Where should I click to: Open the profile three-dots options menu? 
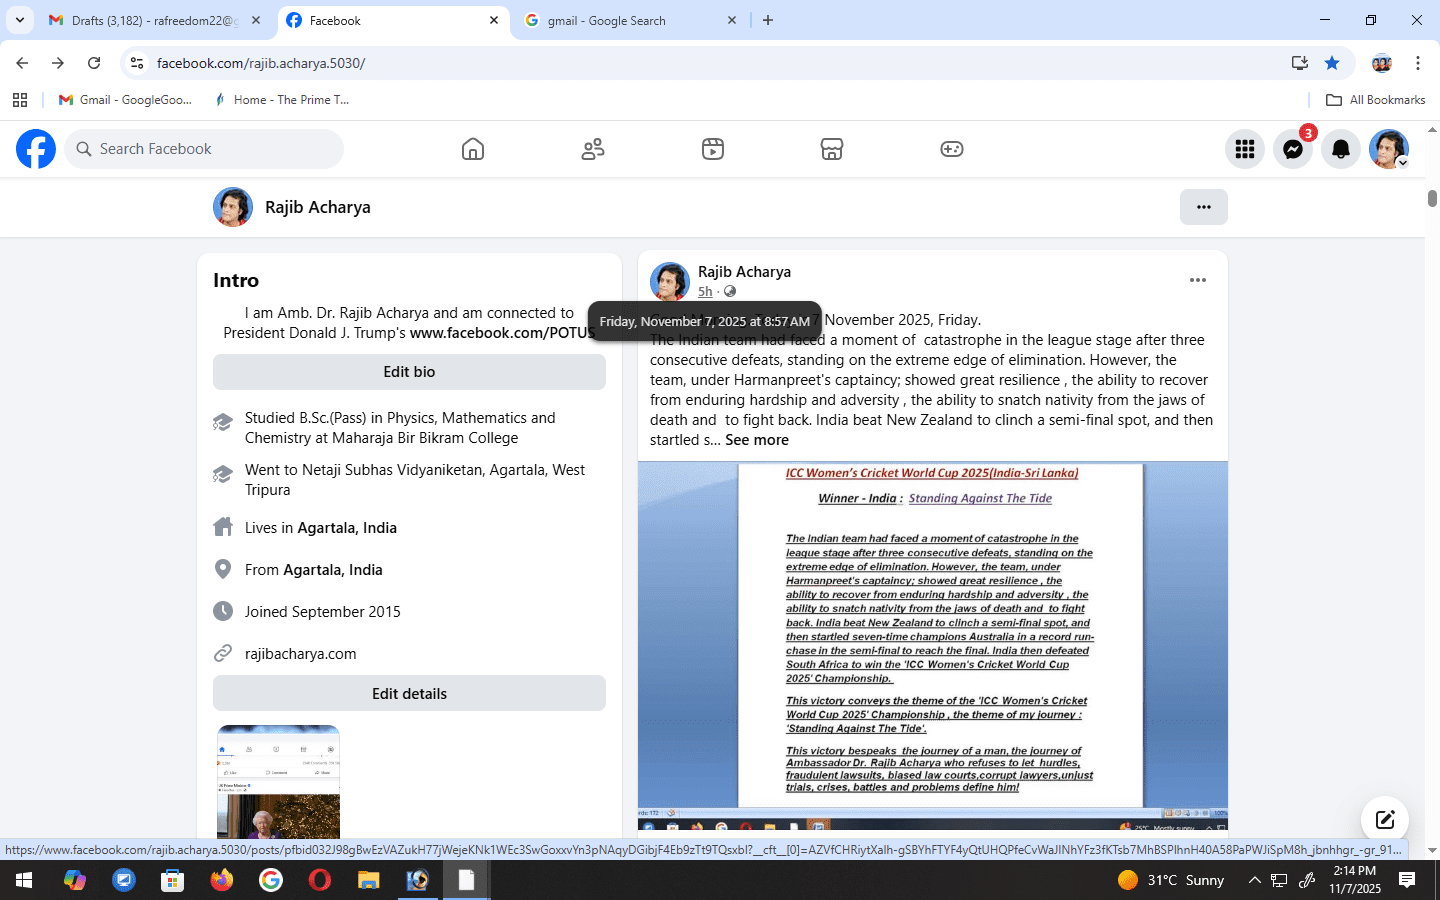(1204, 207)
